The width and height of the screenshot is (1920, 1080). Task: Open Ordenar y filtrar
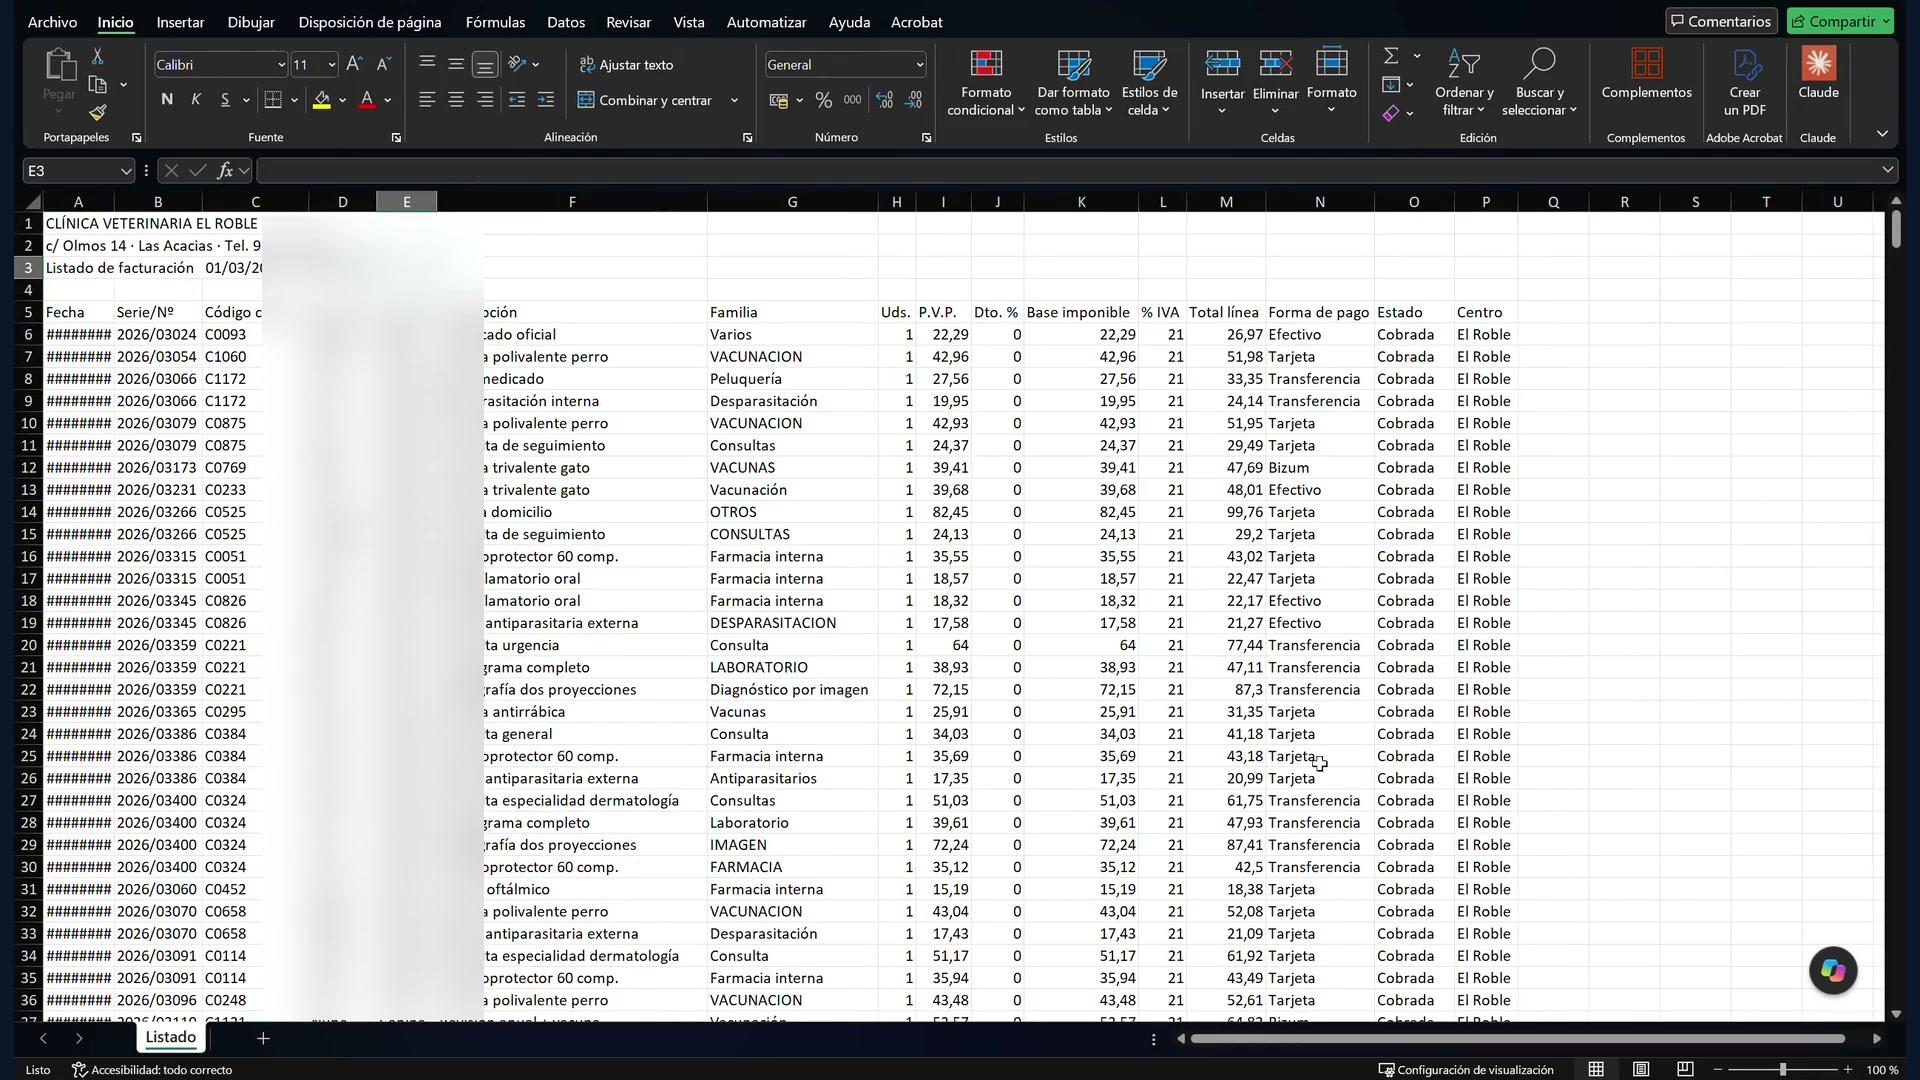1464,83
